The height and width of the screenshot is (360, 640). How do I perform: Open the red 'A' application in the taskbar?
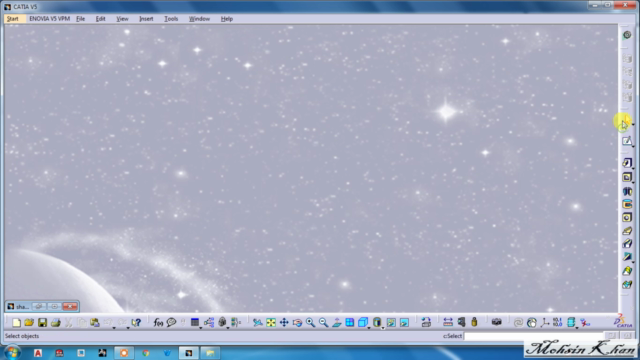(38, 353)
